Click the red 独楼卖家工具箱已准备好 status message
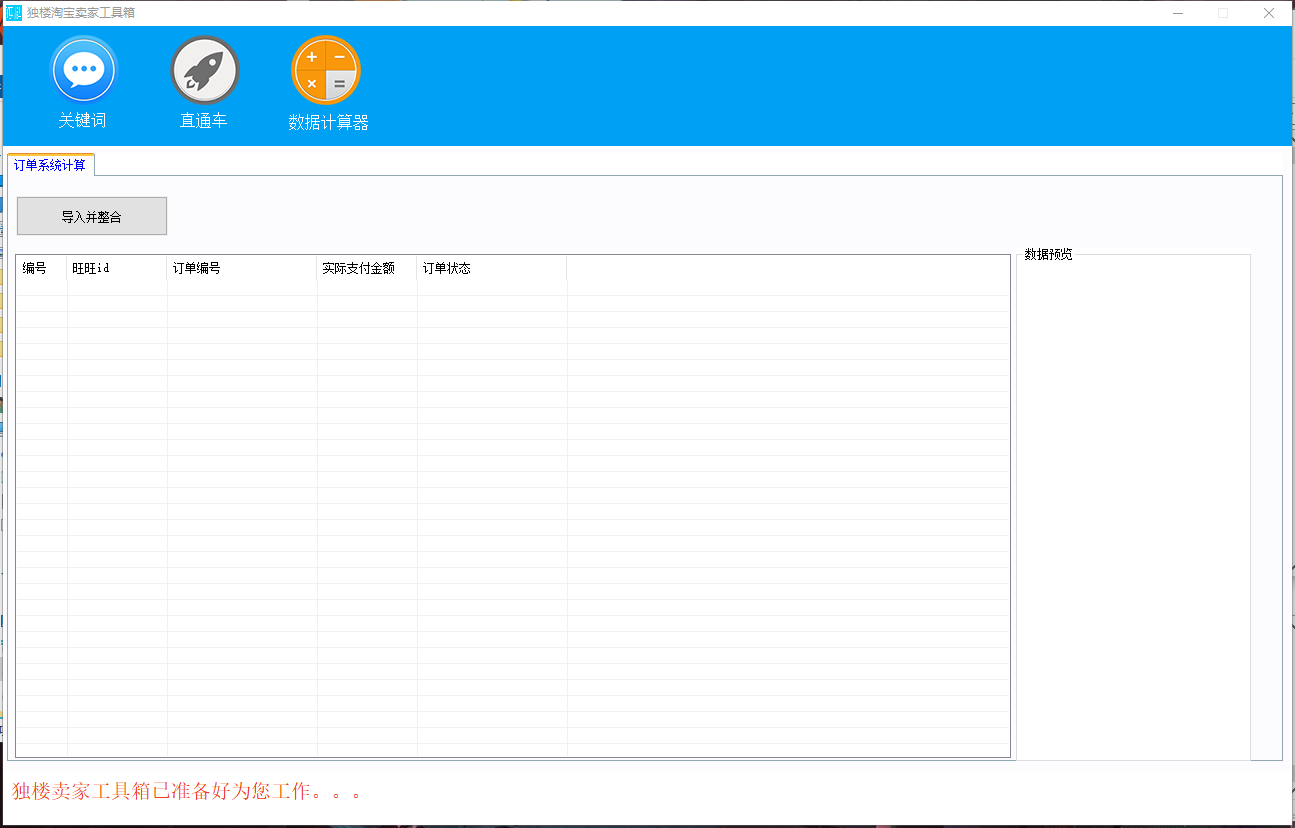This screenshot has width=1295, height=828. [186, 792]
